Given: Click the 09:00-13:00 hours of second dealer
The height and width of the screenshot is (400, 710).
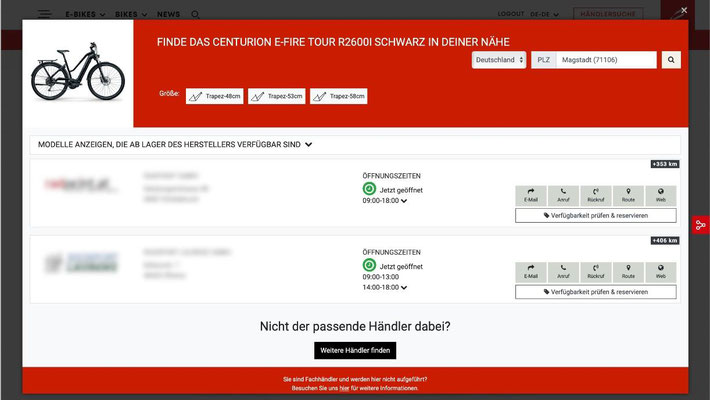Looking at the screenshot, I should click(380, 277).
